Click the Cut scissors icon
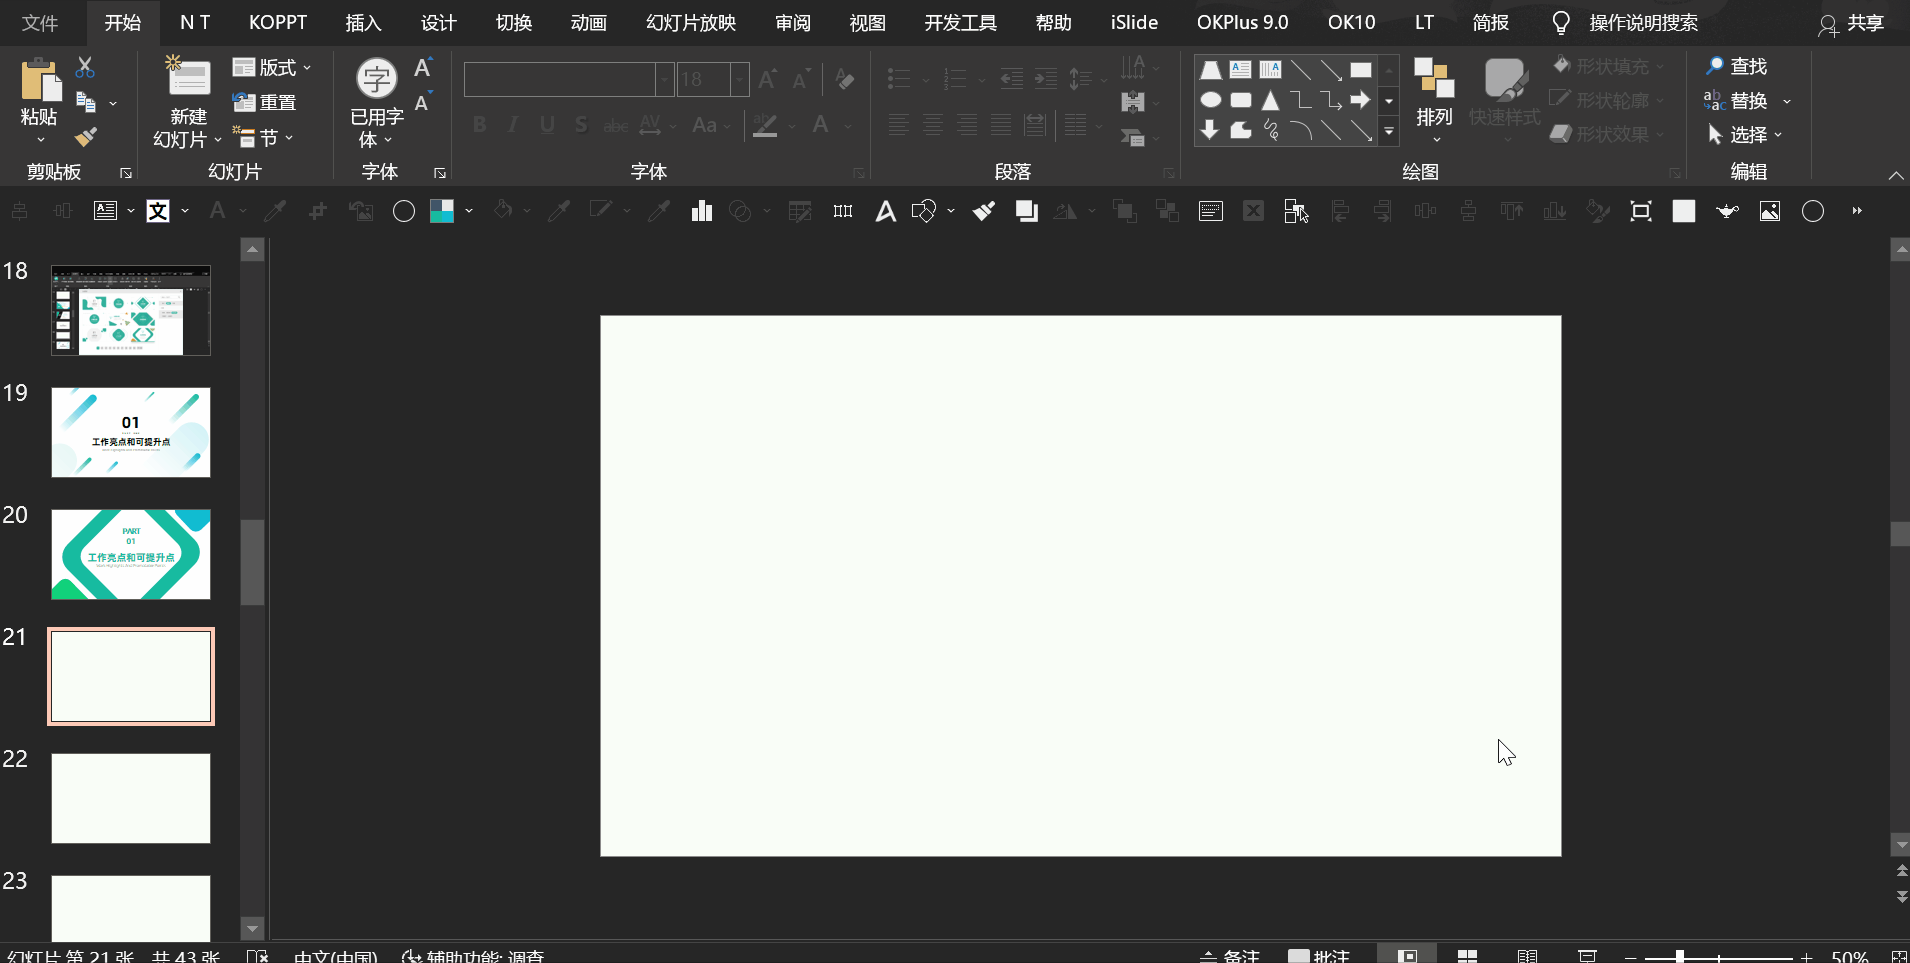The height and width of the screenshot is (963, 1910). click(x=85, y=67)
